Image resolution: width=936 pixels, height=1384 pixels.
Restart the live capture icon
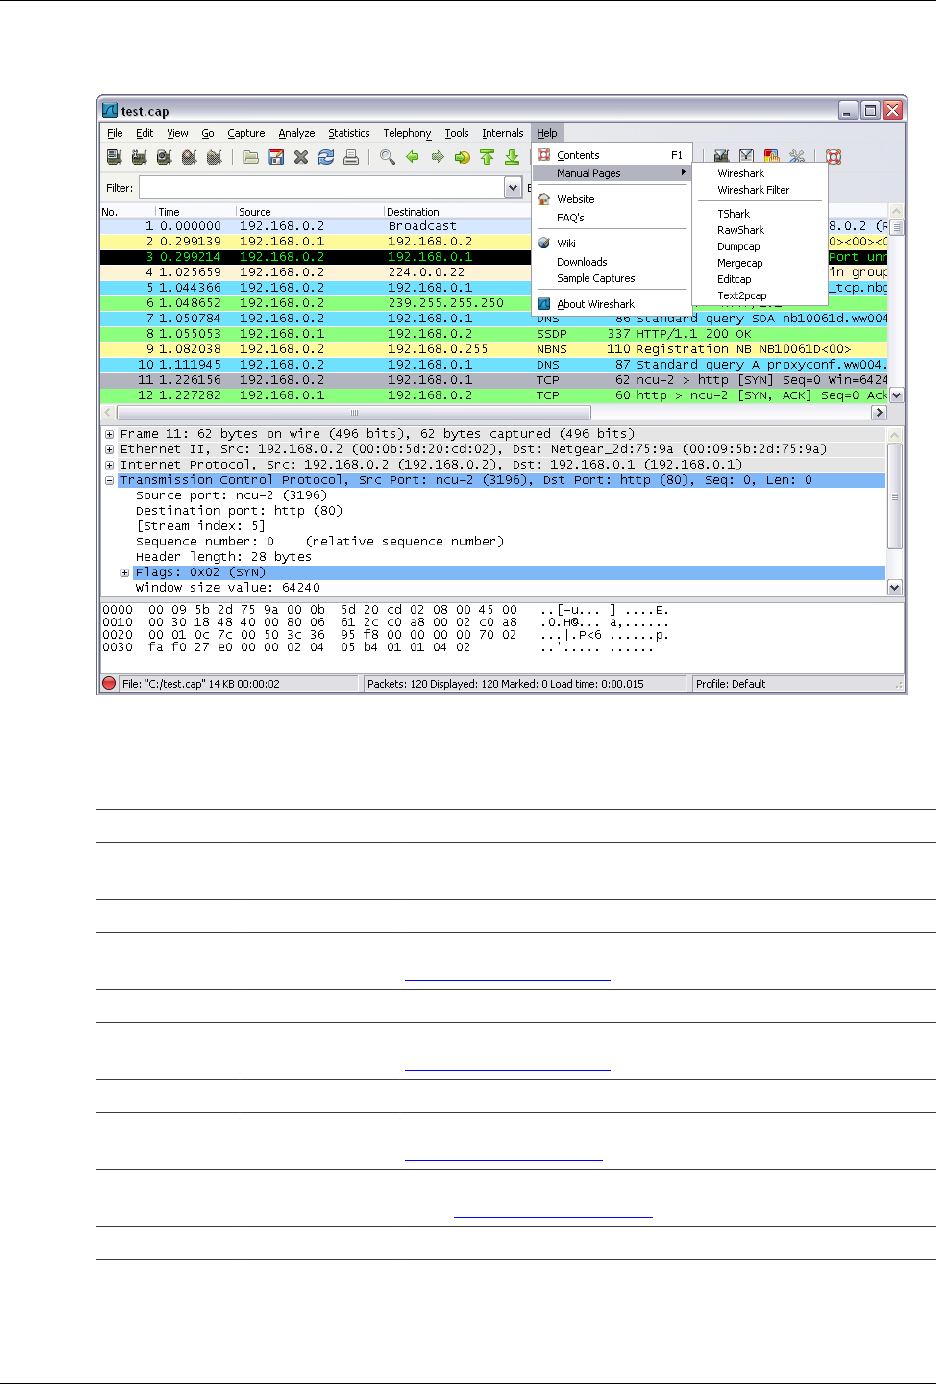pyautogui.click(x=214, y=157)
